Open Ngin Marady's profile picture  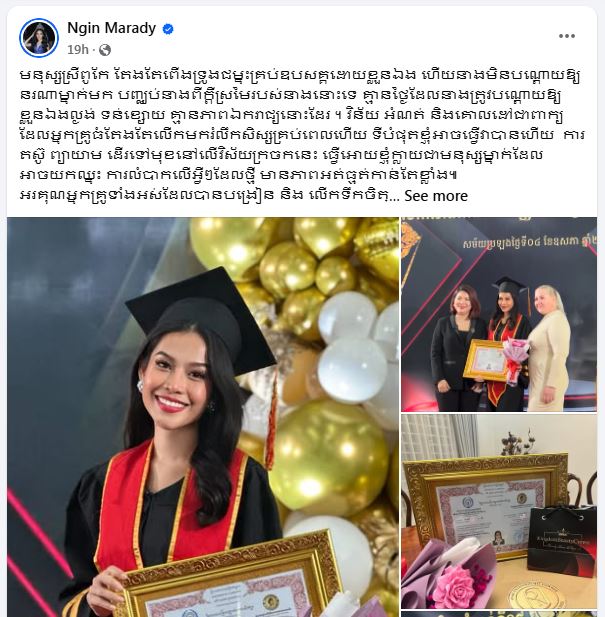coord(39,38)
